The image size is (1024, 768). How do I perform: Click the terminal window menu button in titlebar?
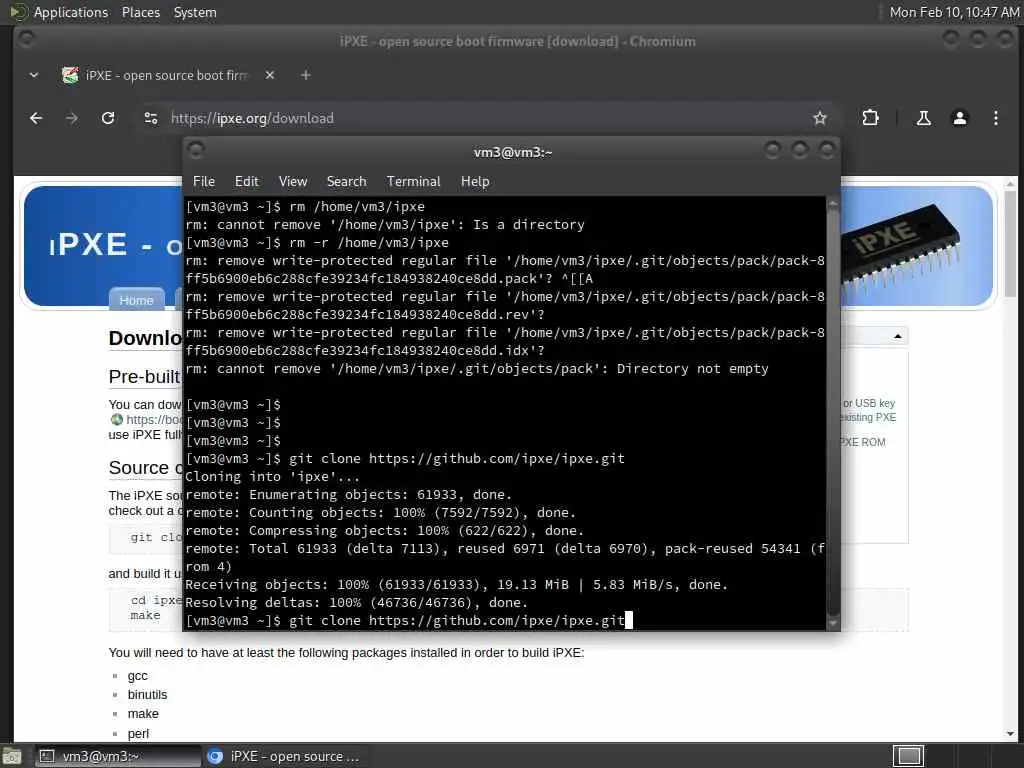[x=196, y=151]
